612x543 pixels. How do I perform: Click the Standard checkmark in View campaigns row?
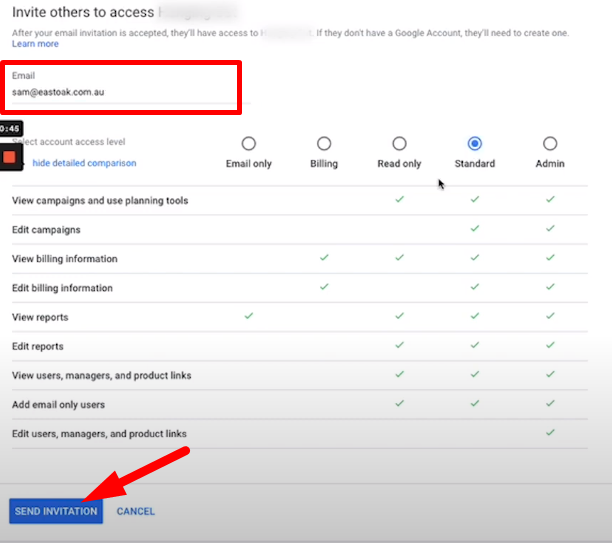pos(475,199)
